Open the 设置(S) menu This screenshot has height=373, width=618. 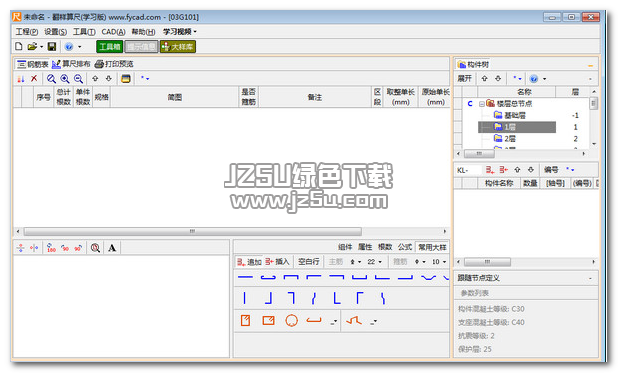[56, 32]
